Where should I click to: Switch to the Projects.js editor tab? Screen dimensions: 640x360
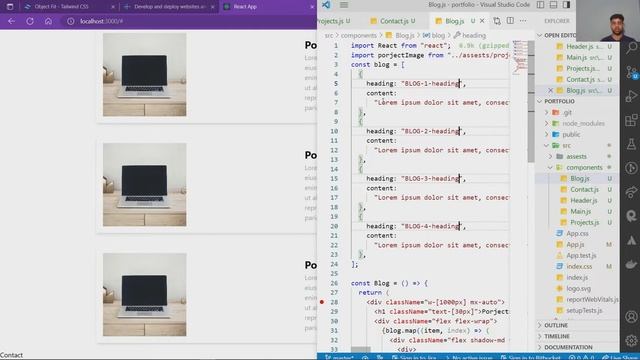[334, 21]
